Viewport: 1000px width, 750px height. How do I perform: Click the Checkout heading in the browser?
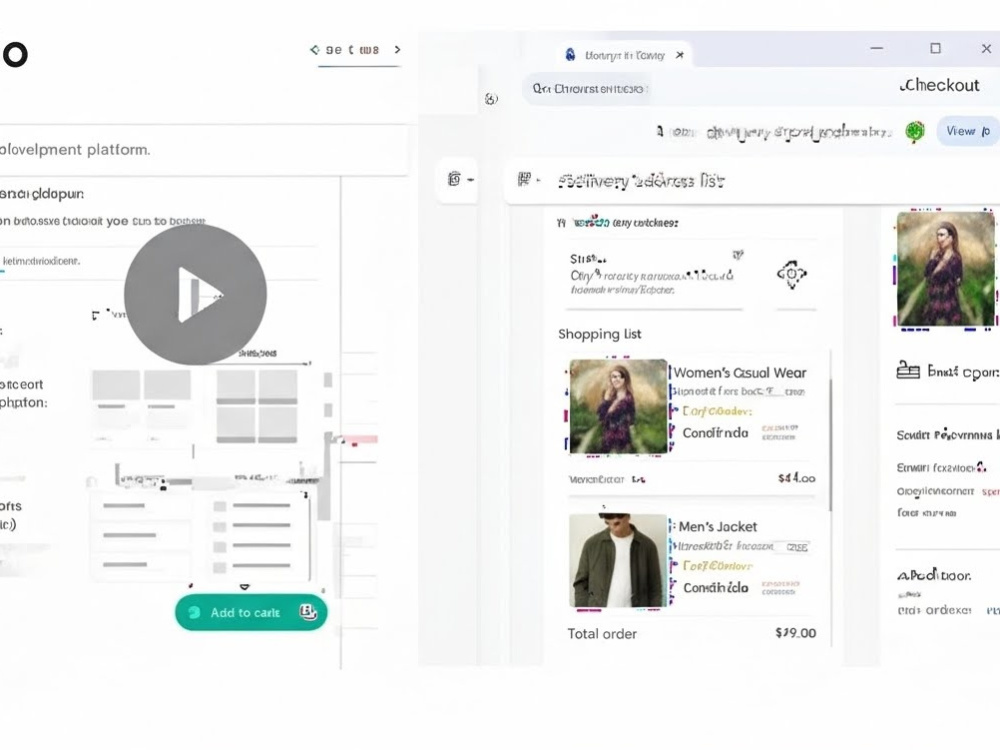[939, 85]
